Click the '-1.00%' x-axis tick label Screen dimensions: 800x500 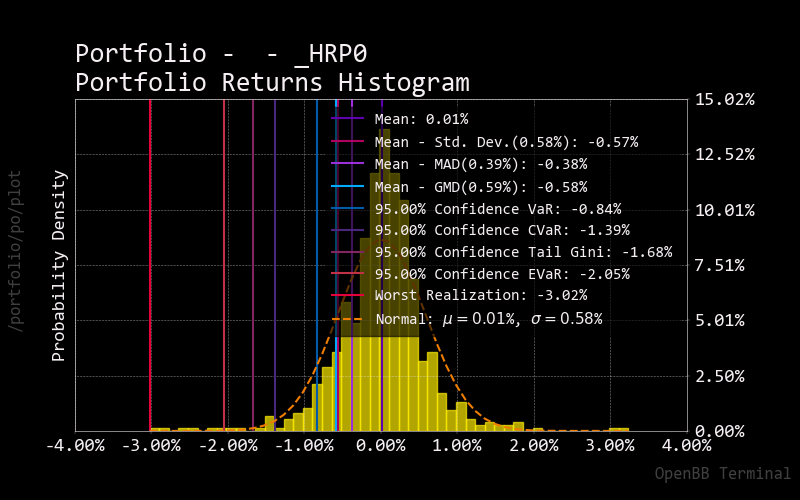click(305, 446)
